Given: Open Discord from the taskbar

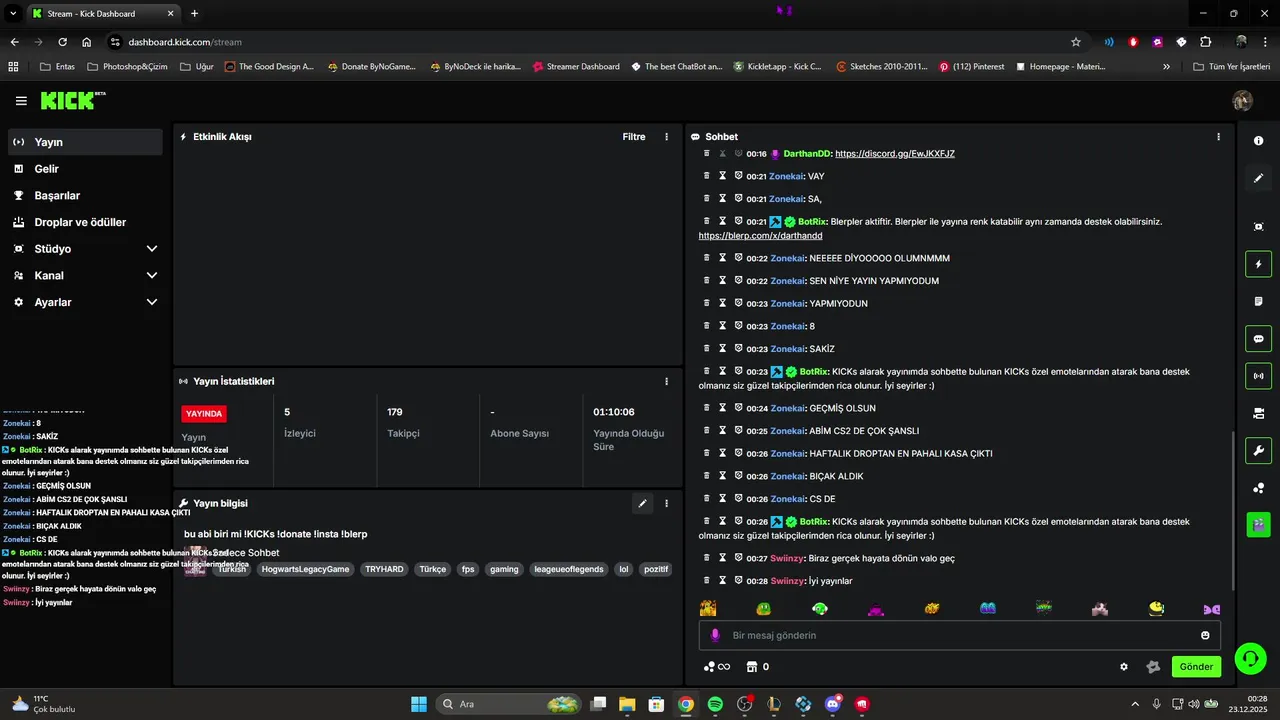Looking at the screenshot, I should pos(833,704).
